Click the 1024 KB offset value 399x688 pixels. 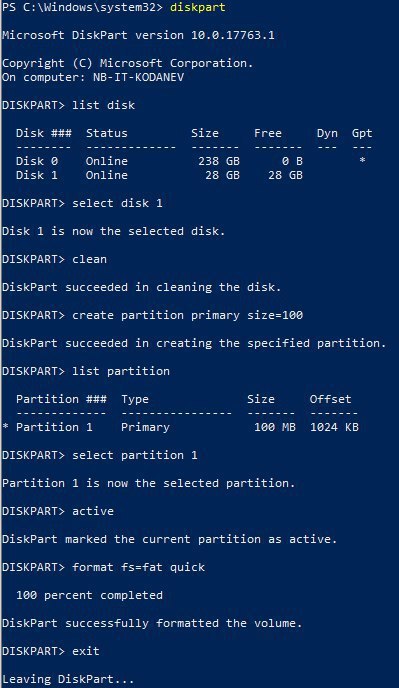click(x=334, y=427)
